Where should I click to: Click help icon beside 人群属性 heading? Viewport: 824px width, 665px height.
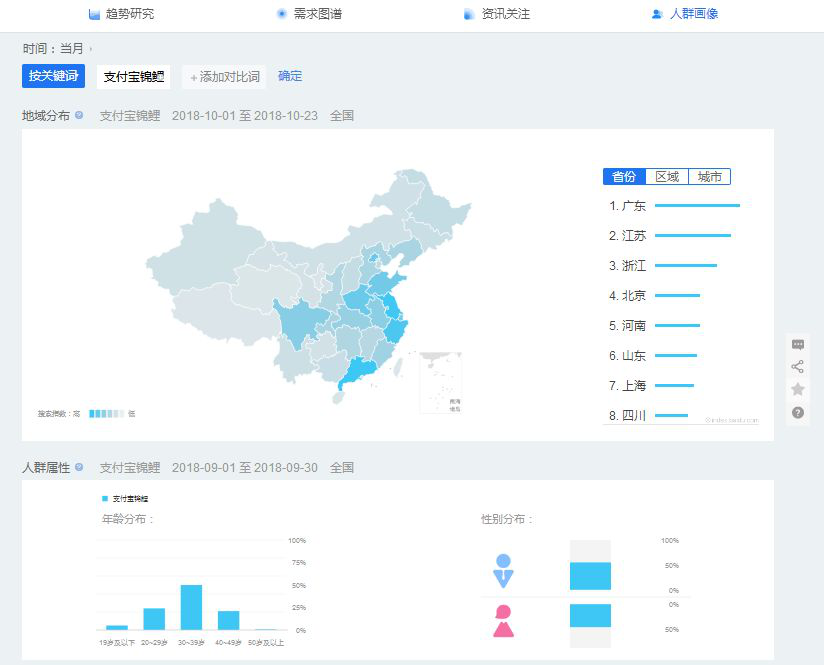[79, 467]
